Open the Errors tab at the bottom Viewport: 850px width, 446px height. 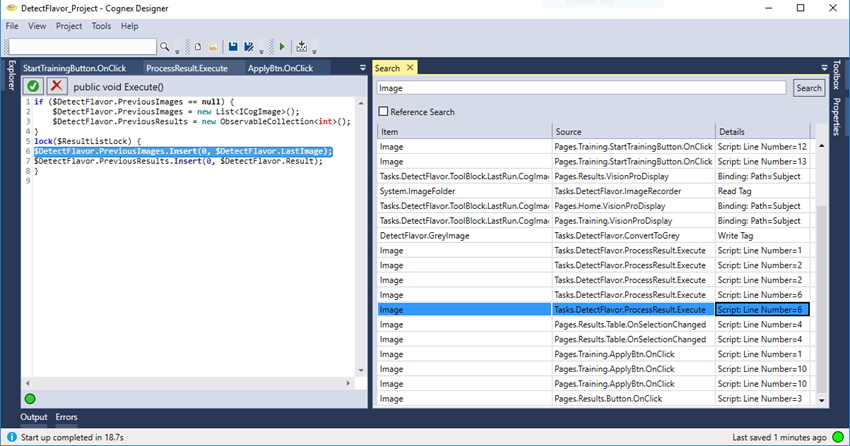pos(67,417)
